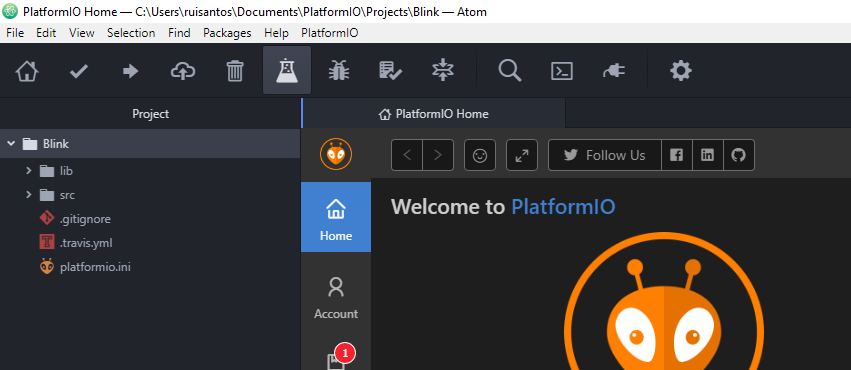The width and height of the screenshot is (851, 370).
Task: Open the Find menu
Action: tap(179, 33)
